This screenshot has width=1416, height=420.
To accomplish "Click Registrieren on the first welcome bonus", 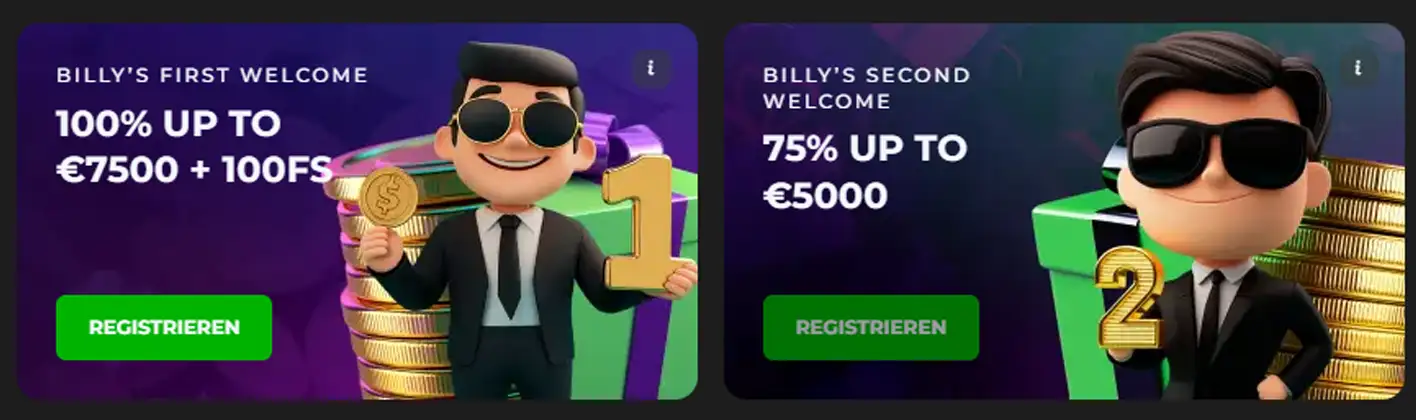I will click(x=164, y=327).
